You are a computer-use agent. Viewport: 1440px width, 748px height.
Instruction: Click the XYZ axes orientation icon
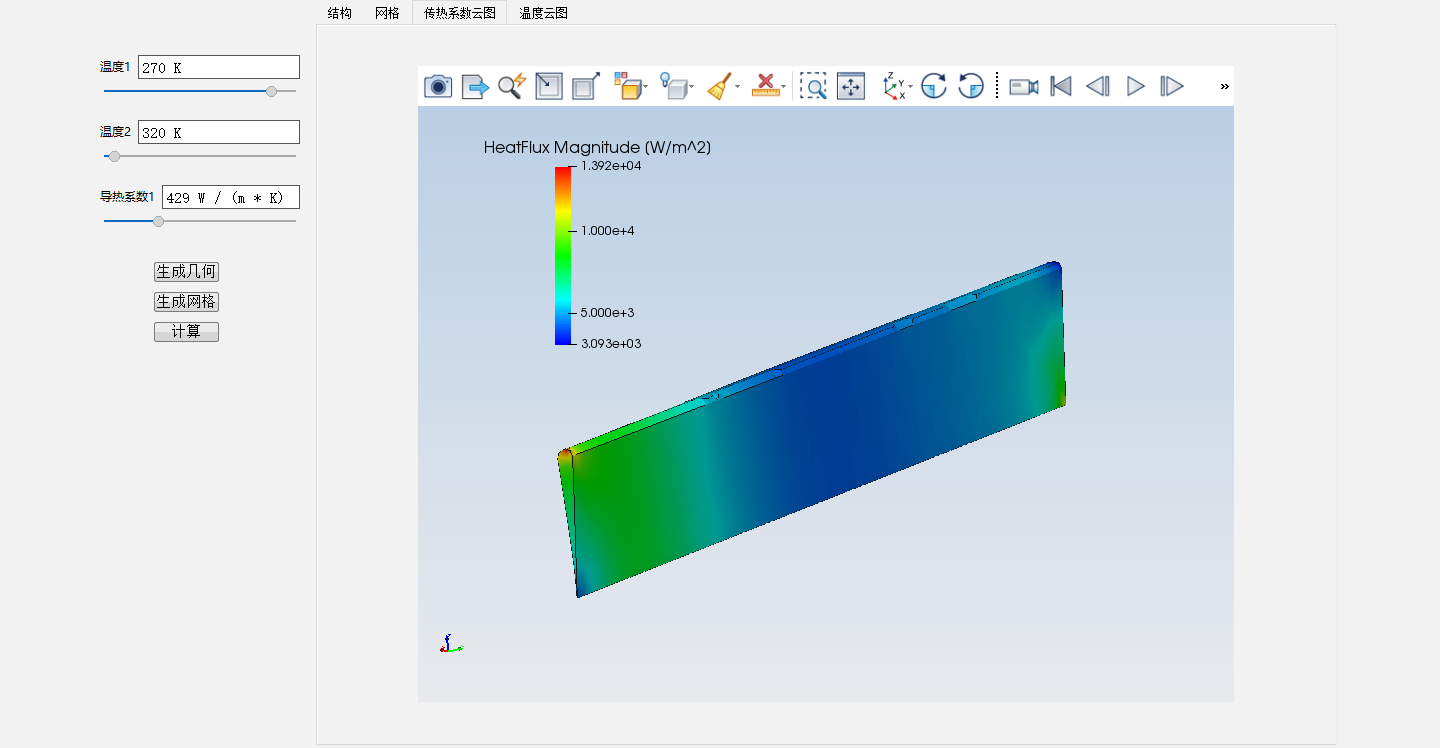click(893, 86)
